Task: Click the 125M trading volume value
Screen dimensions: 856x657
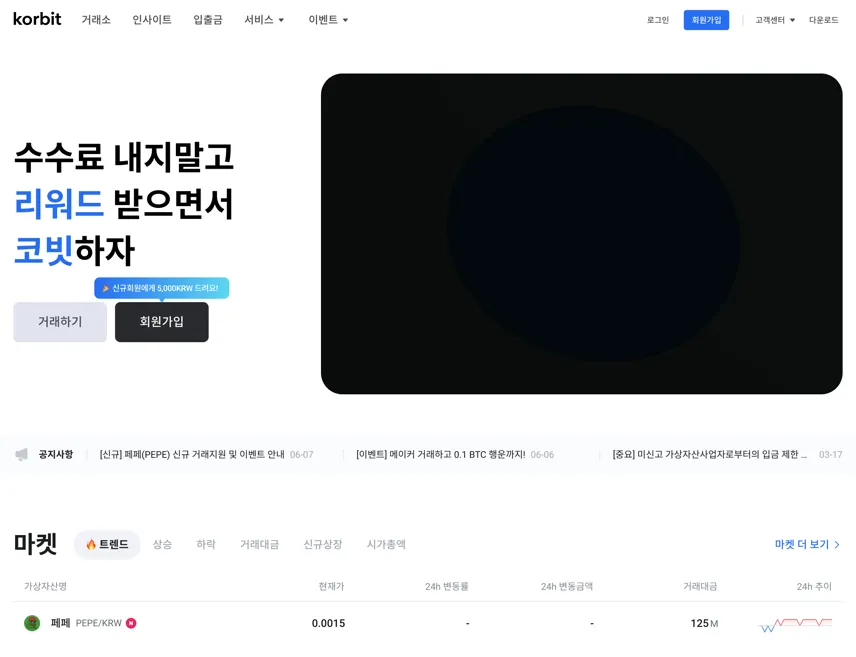Action: point(704,623)
